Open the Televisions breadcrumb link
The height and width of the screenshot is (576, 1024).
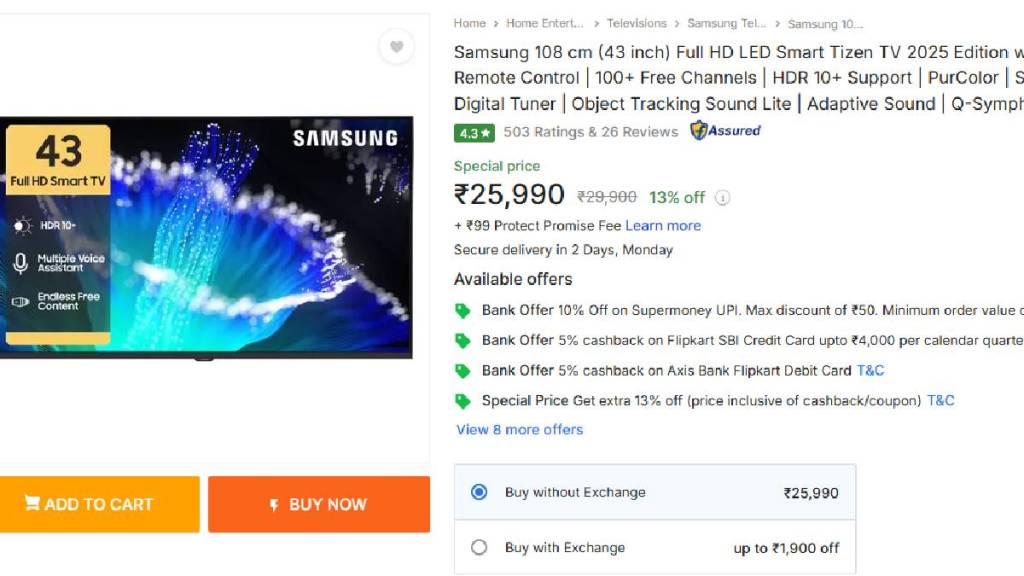[x=636, y=23]
